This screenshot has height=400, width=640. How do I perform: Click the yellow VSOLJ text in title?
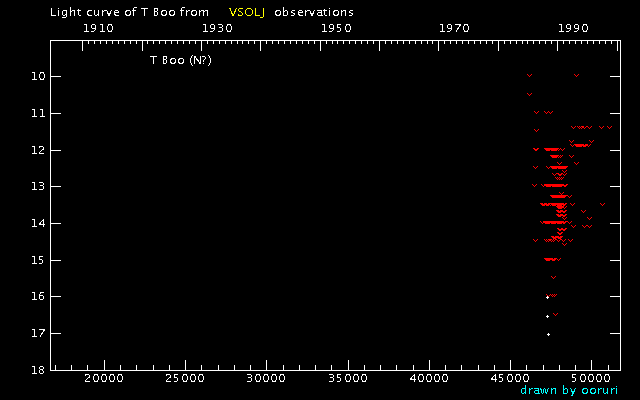point(246,12)
